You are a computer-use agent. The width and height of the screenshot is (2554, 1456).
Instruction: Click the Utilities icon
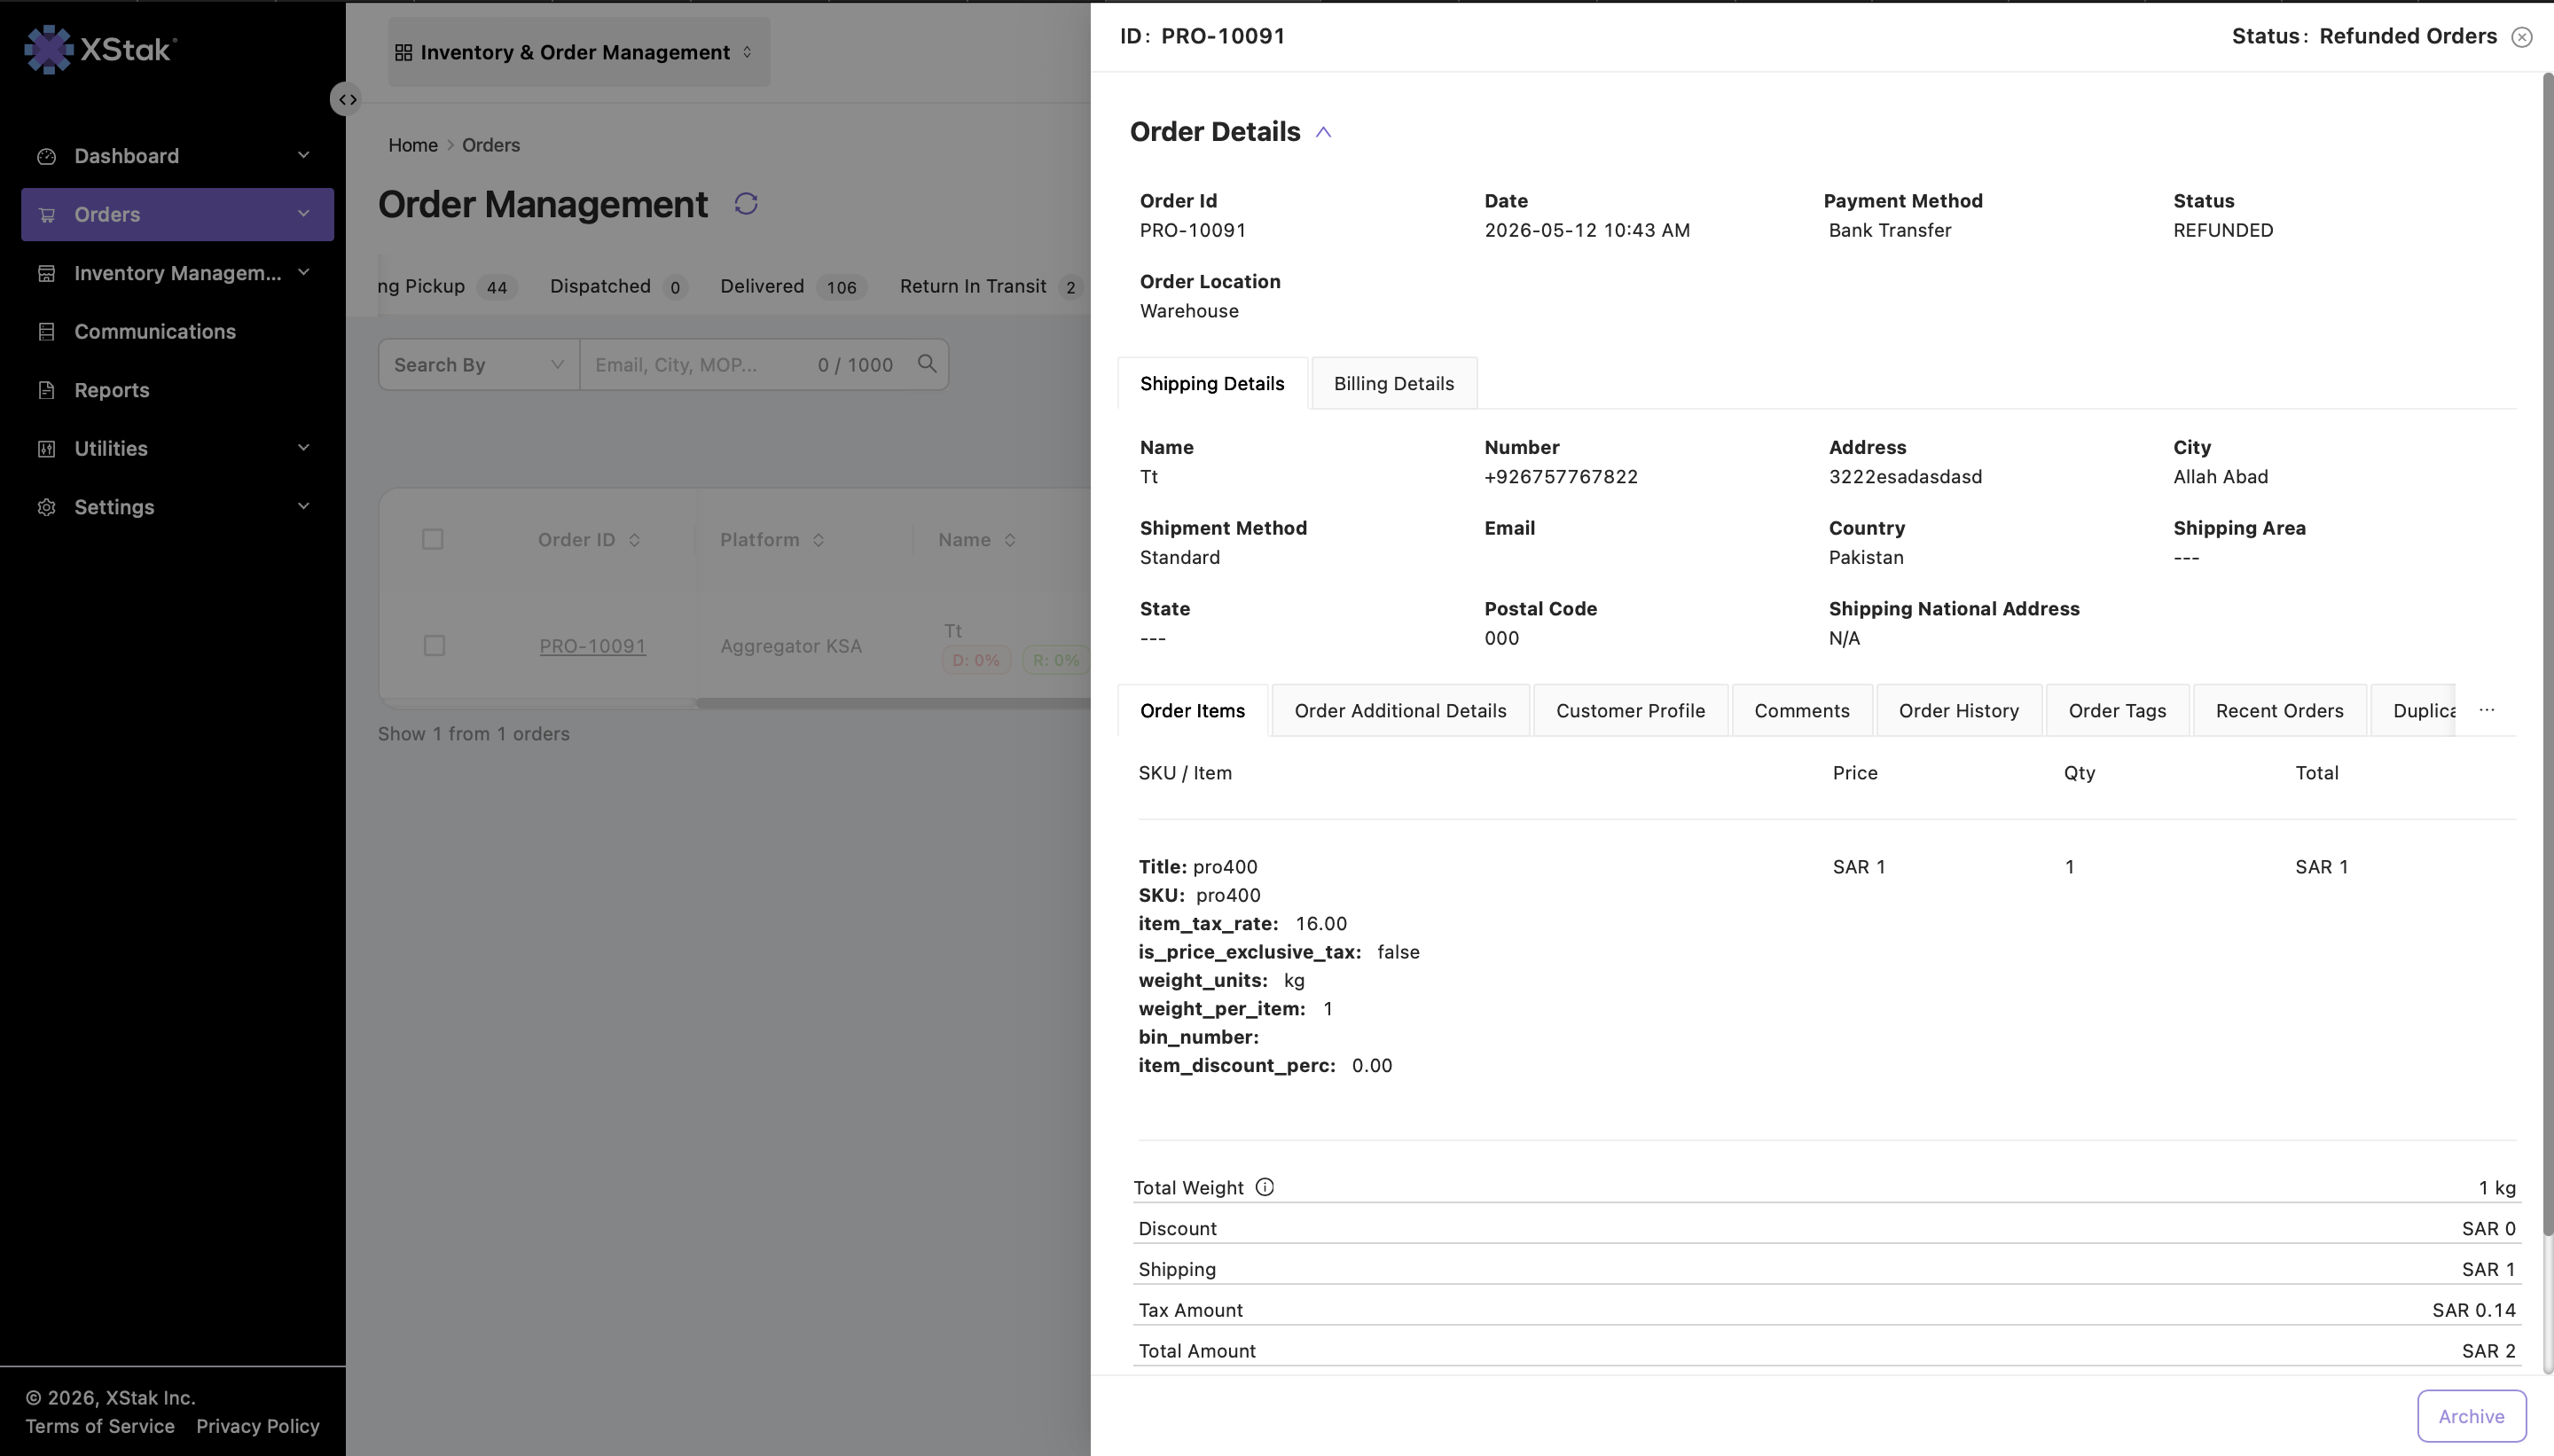[46, 449]
